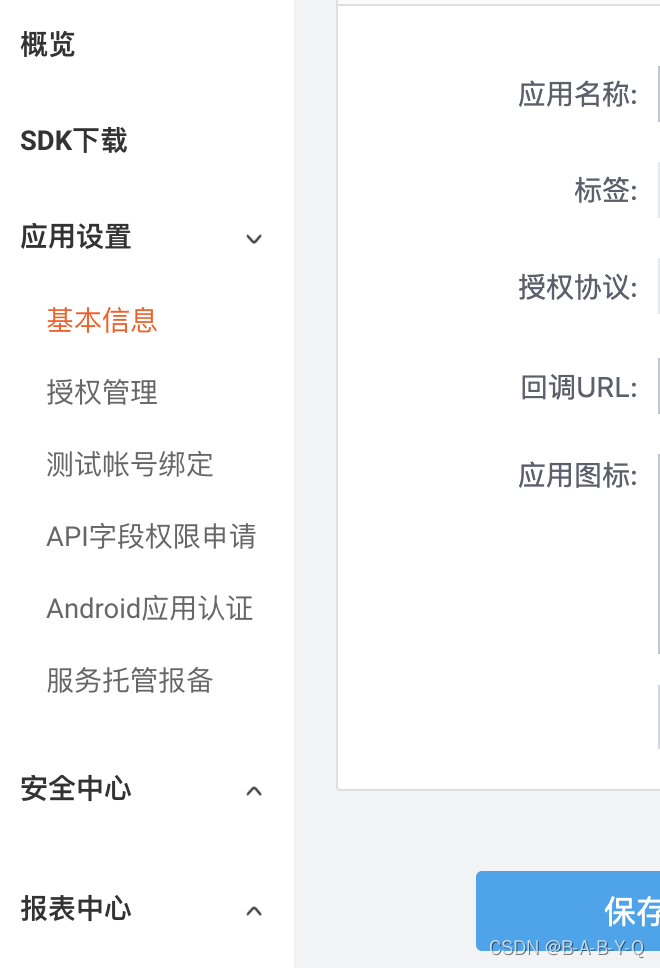Click the blue 保存 button
Viewport: 660px width, 968px height.
coord(568,911)
